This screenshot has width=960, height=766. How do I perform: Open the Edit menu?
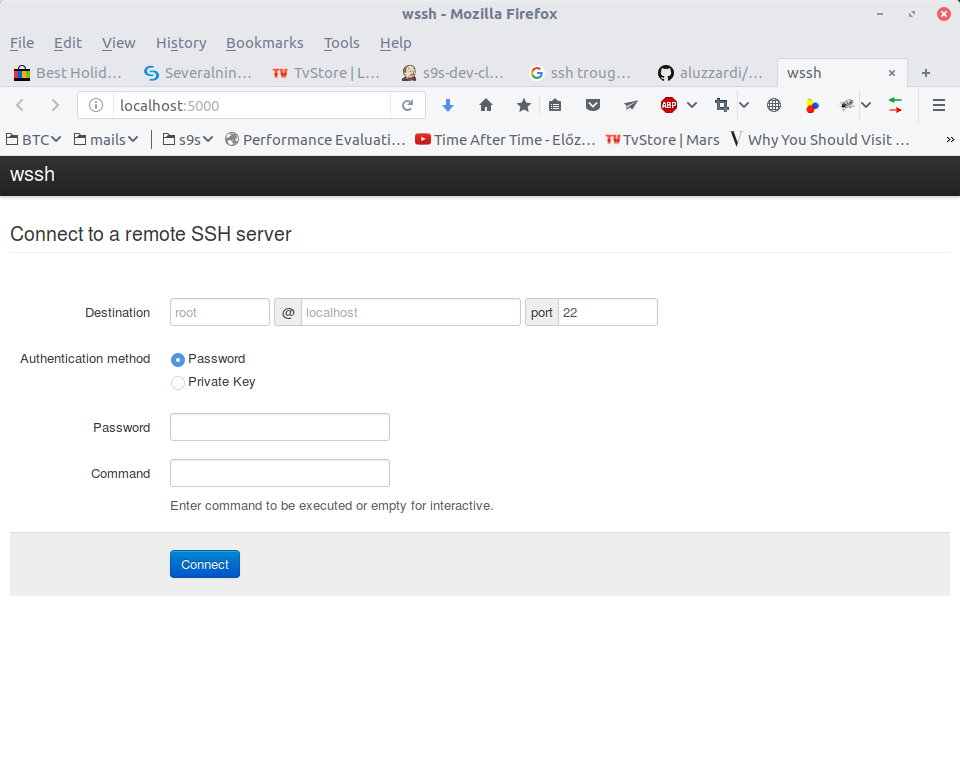click(x=67, y=43)
